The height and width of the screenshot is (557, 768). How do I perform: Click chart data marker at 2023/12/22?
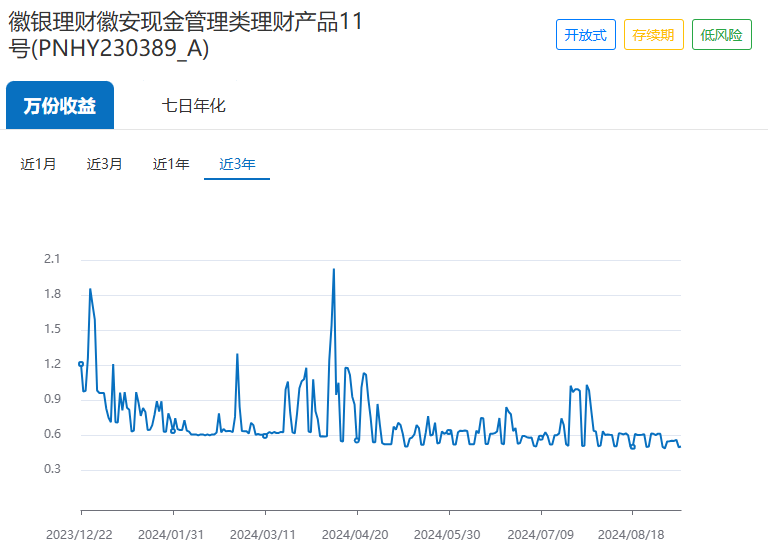(x=81, y=364)
